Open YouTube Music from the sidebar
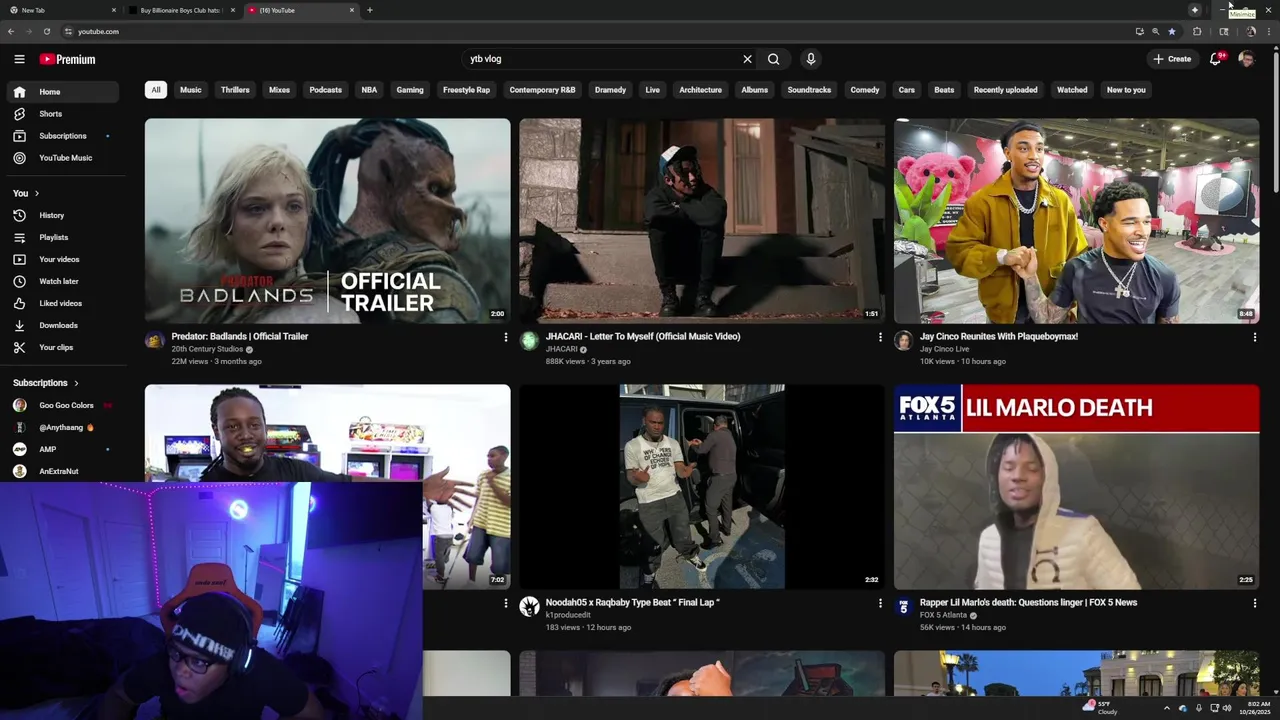The height and width of the screenshot is (720, 1280). pyautogui.click(x=63, y=158)
